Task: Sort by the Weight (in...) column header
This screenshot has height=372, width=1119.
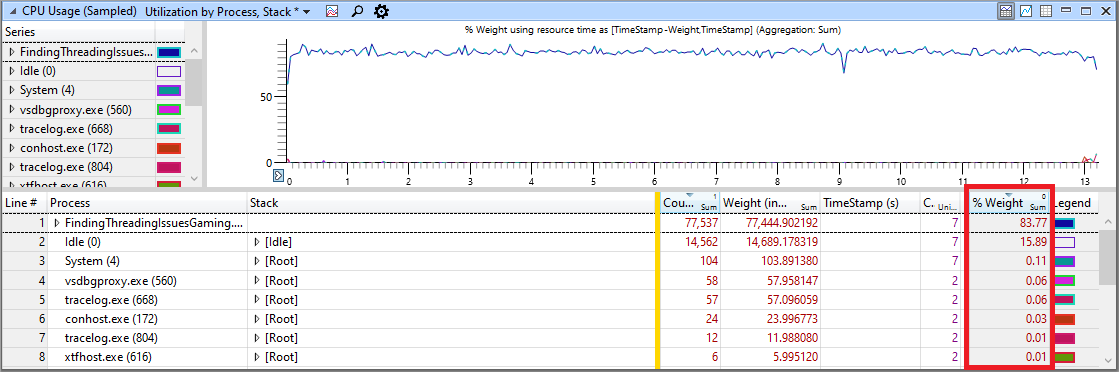Action: (x=770, y=203)
